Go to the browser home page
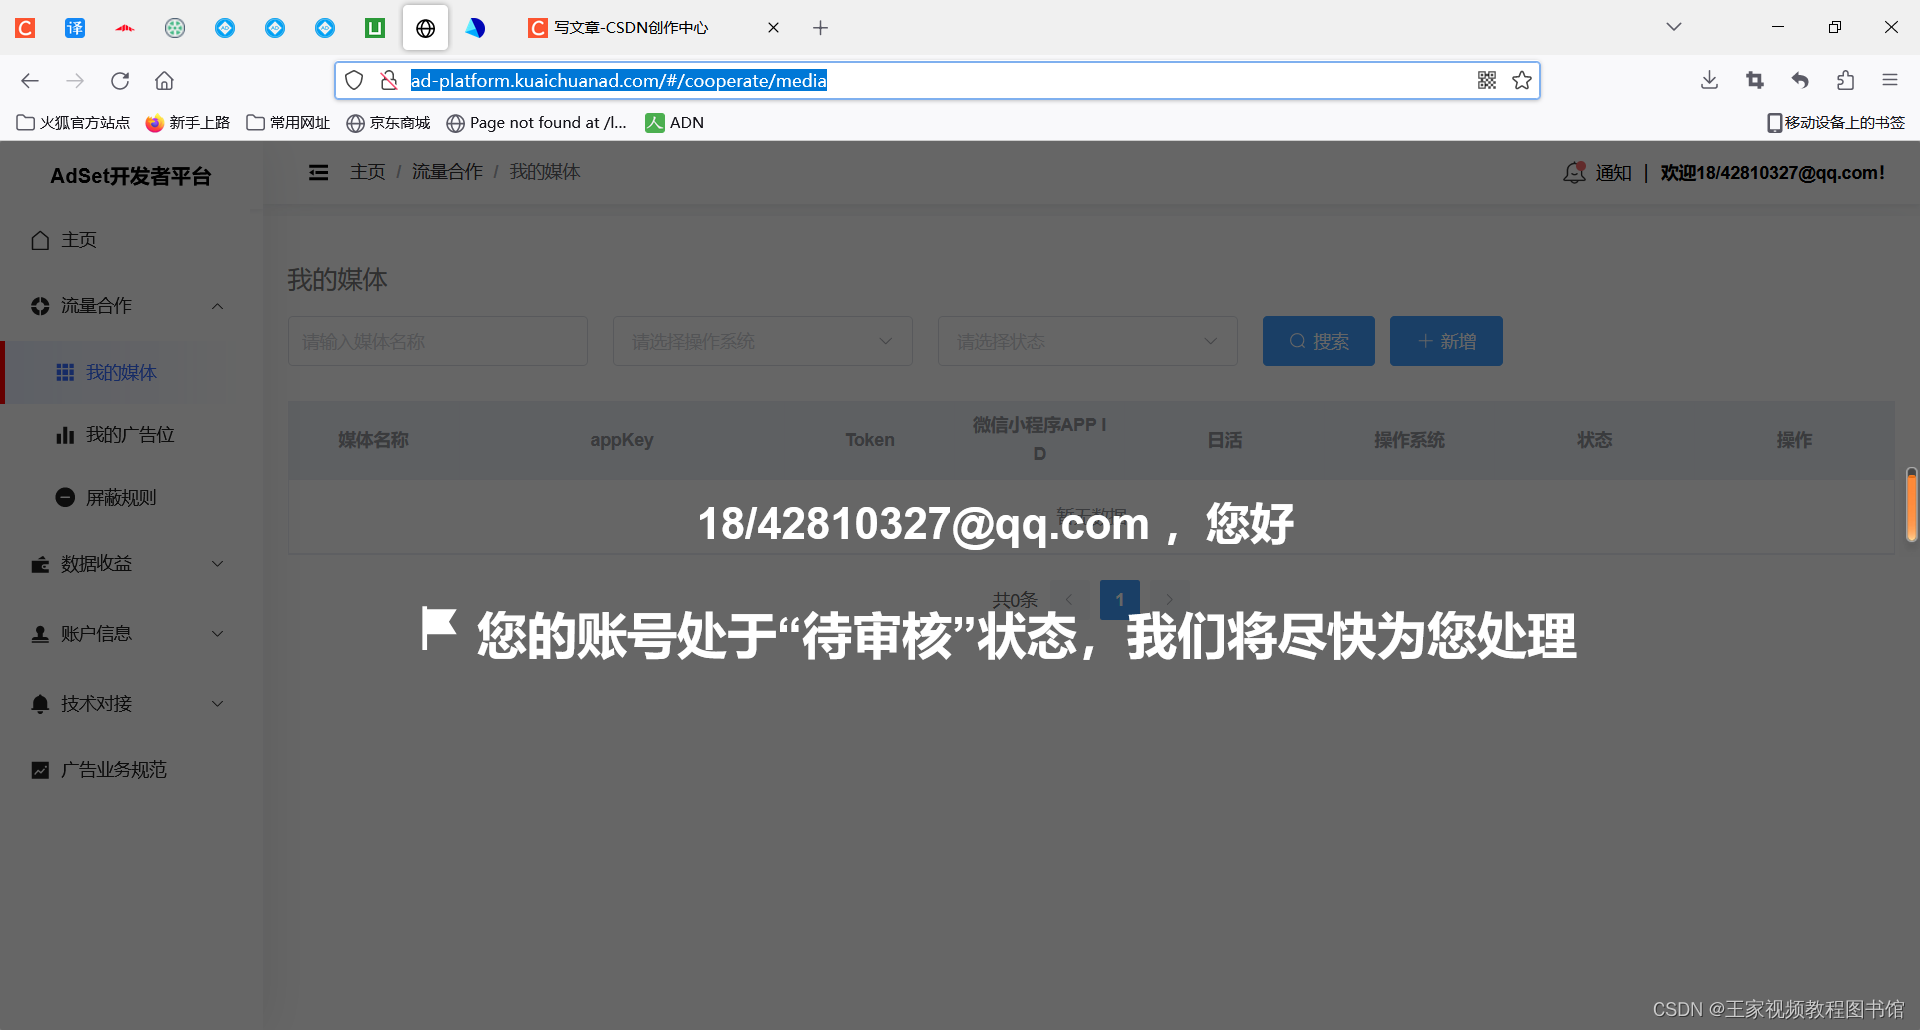Image resolution: width=1920 pixels, height=1030 pixels. coord(164,80)
